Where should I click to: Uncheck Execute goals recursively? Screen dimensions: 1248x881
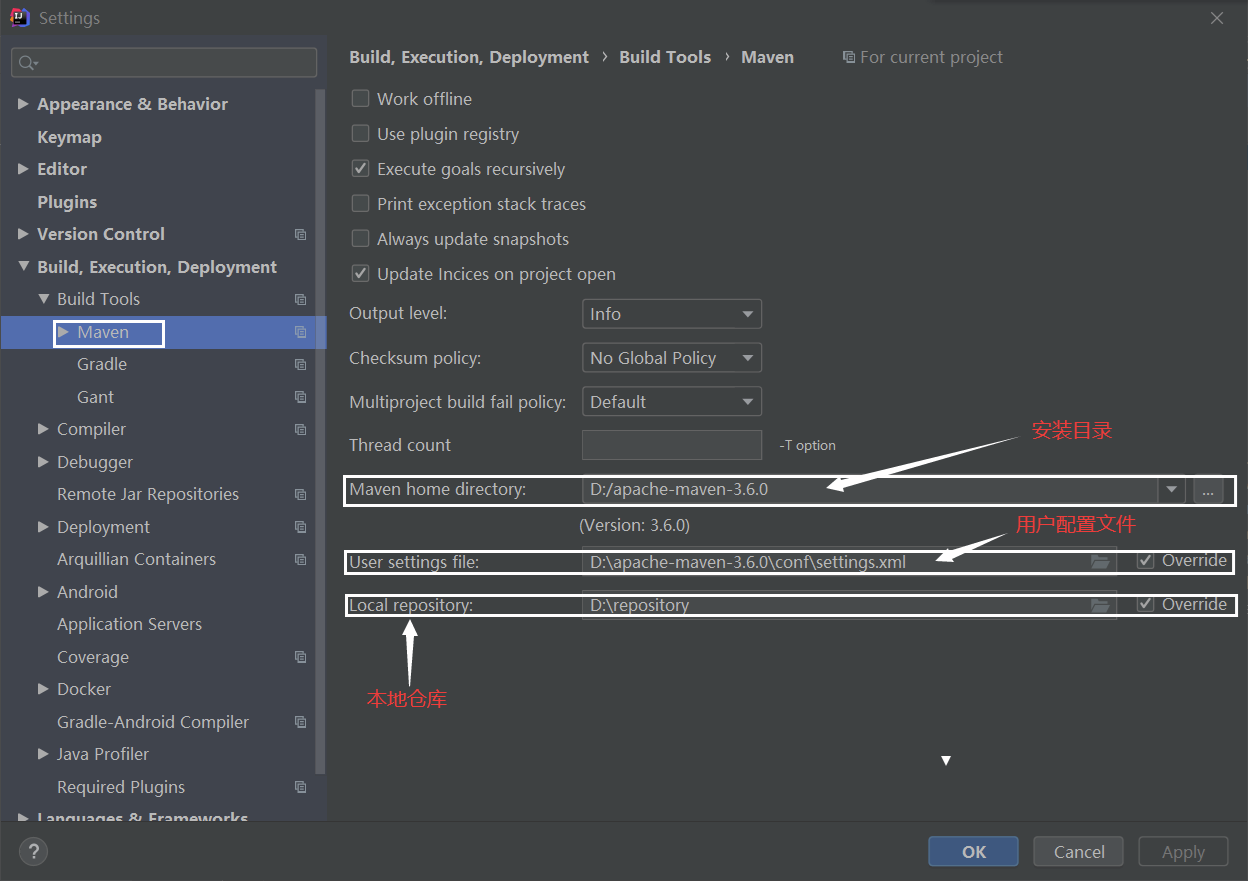360,168
